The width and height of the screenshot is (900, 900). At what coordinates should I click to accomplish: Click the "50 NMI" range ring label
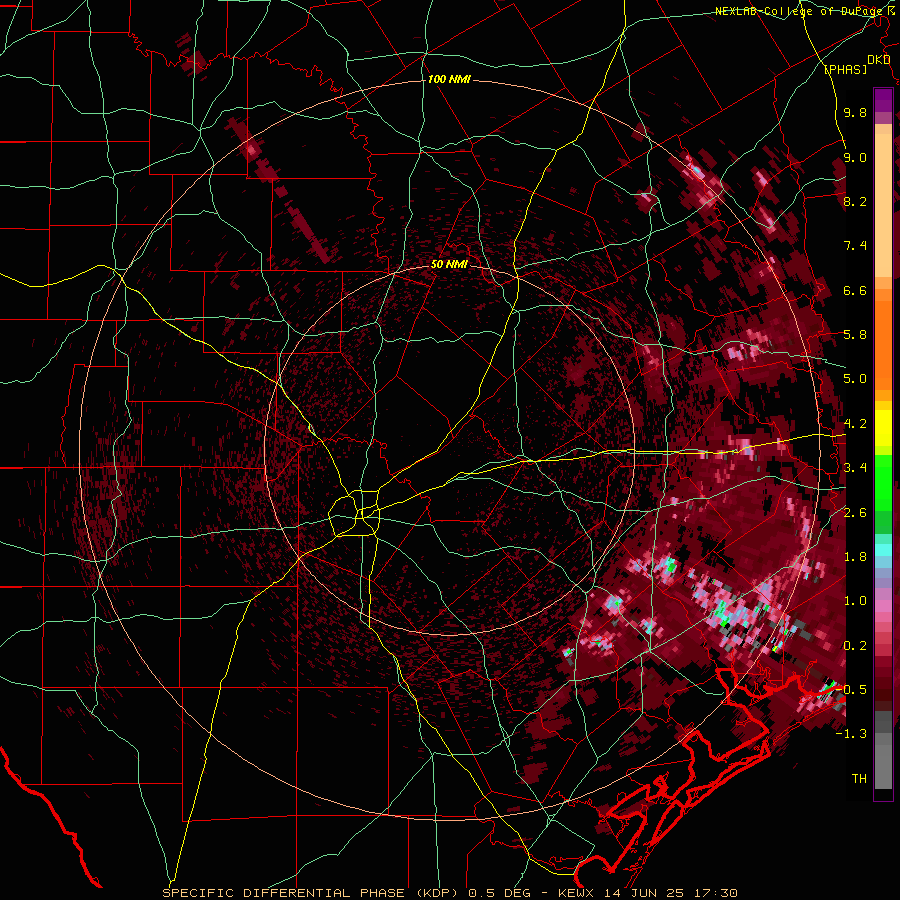[449, 264]
